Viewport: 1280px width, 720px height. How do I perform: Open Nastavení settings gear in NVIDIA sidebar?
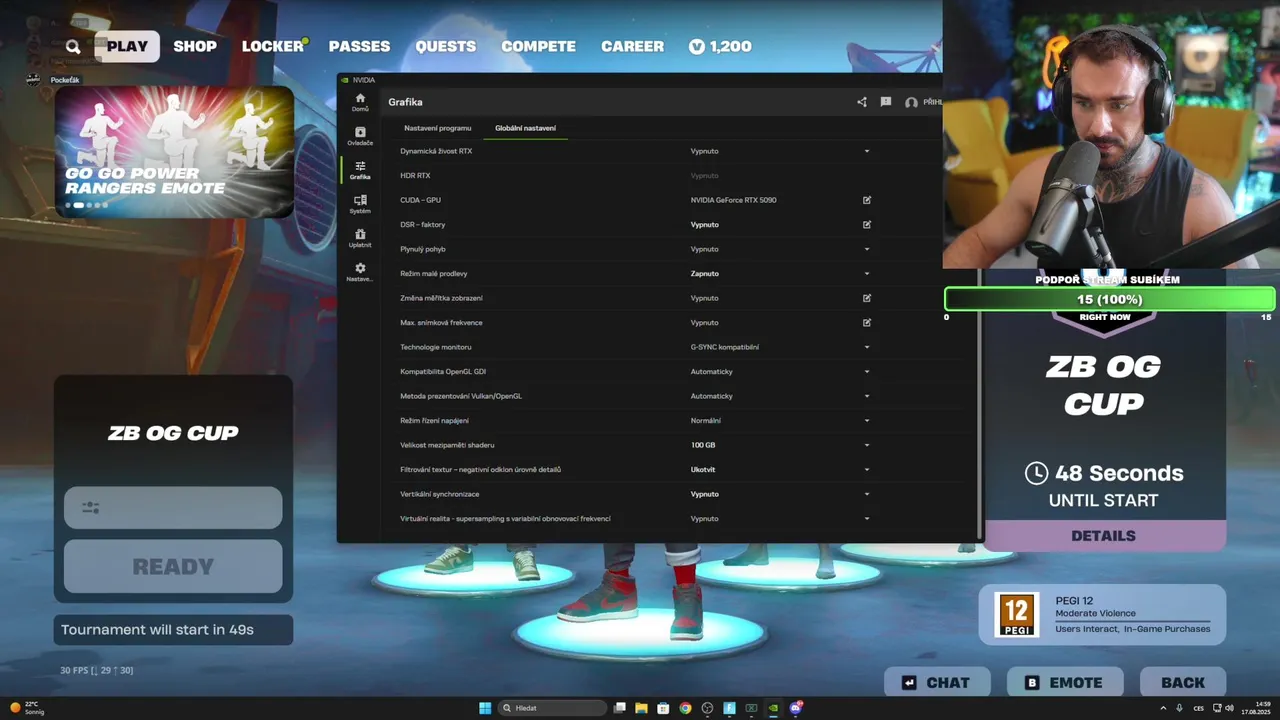(360, 272)
